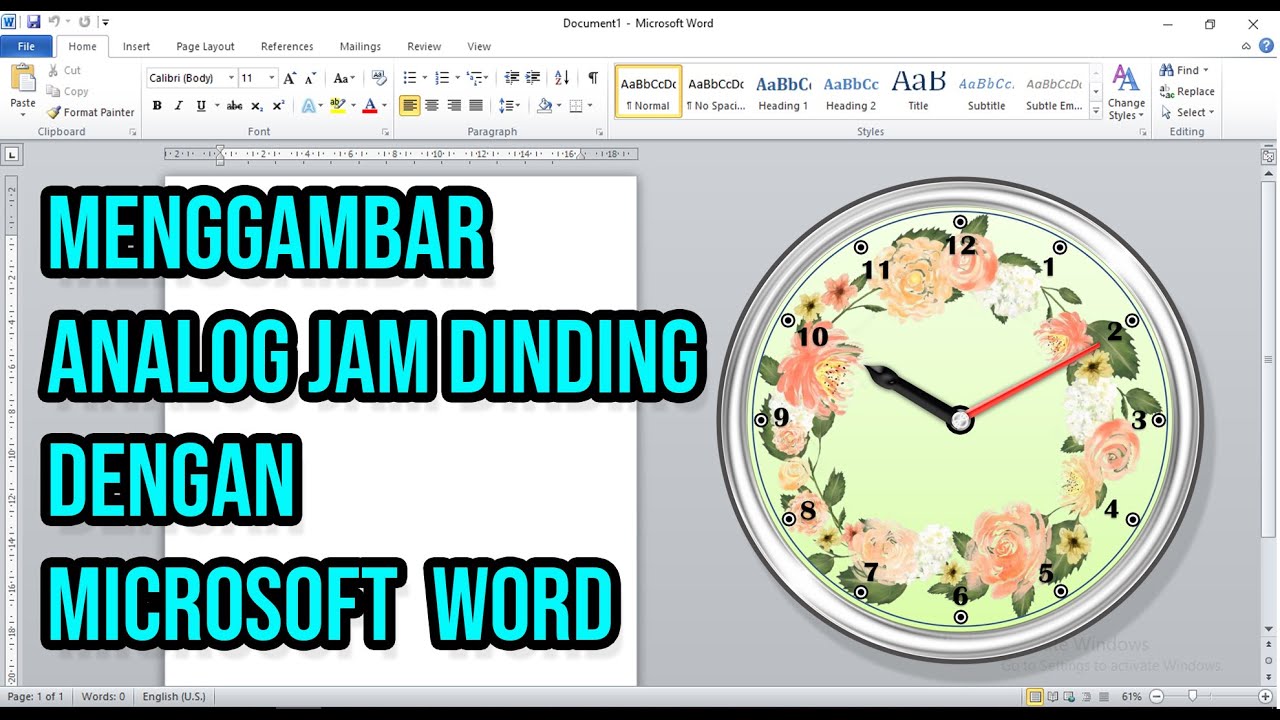
Task: Click the English (U.S.) language indicator
Action: click(174, 696)
